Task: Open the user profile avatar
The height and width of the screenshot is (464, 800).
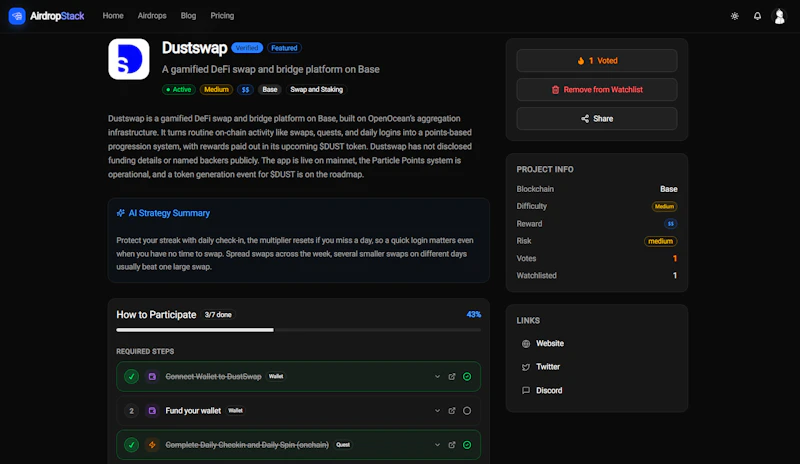Action: click(x=779, y=16)
